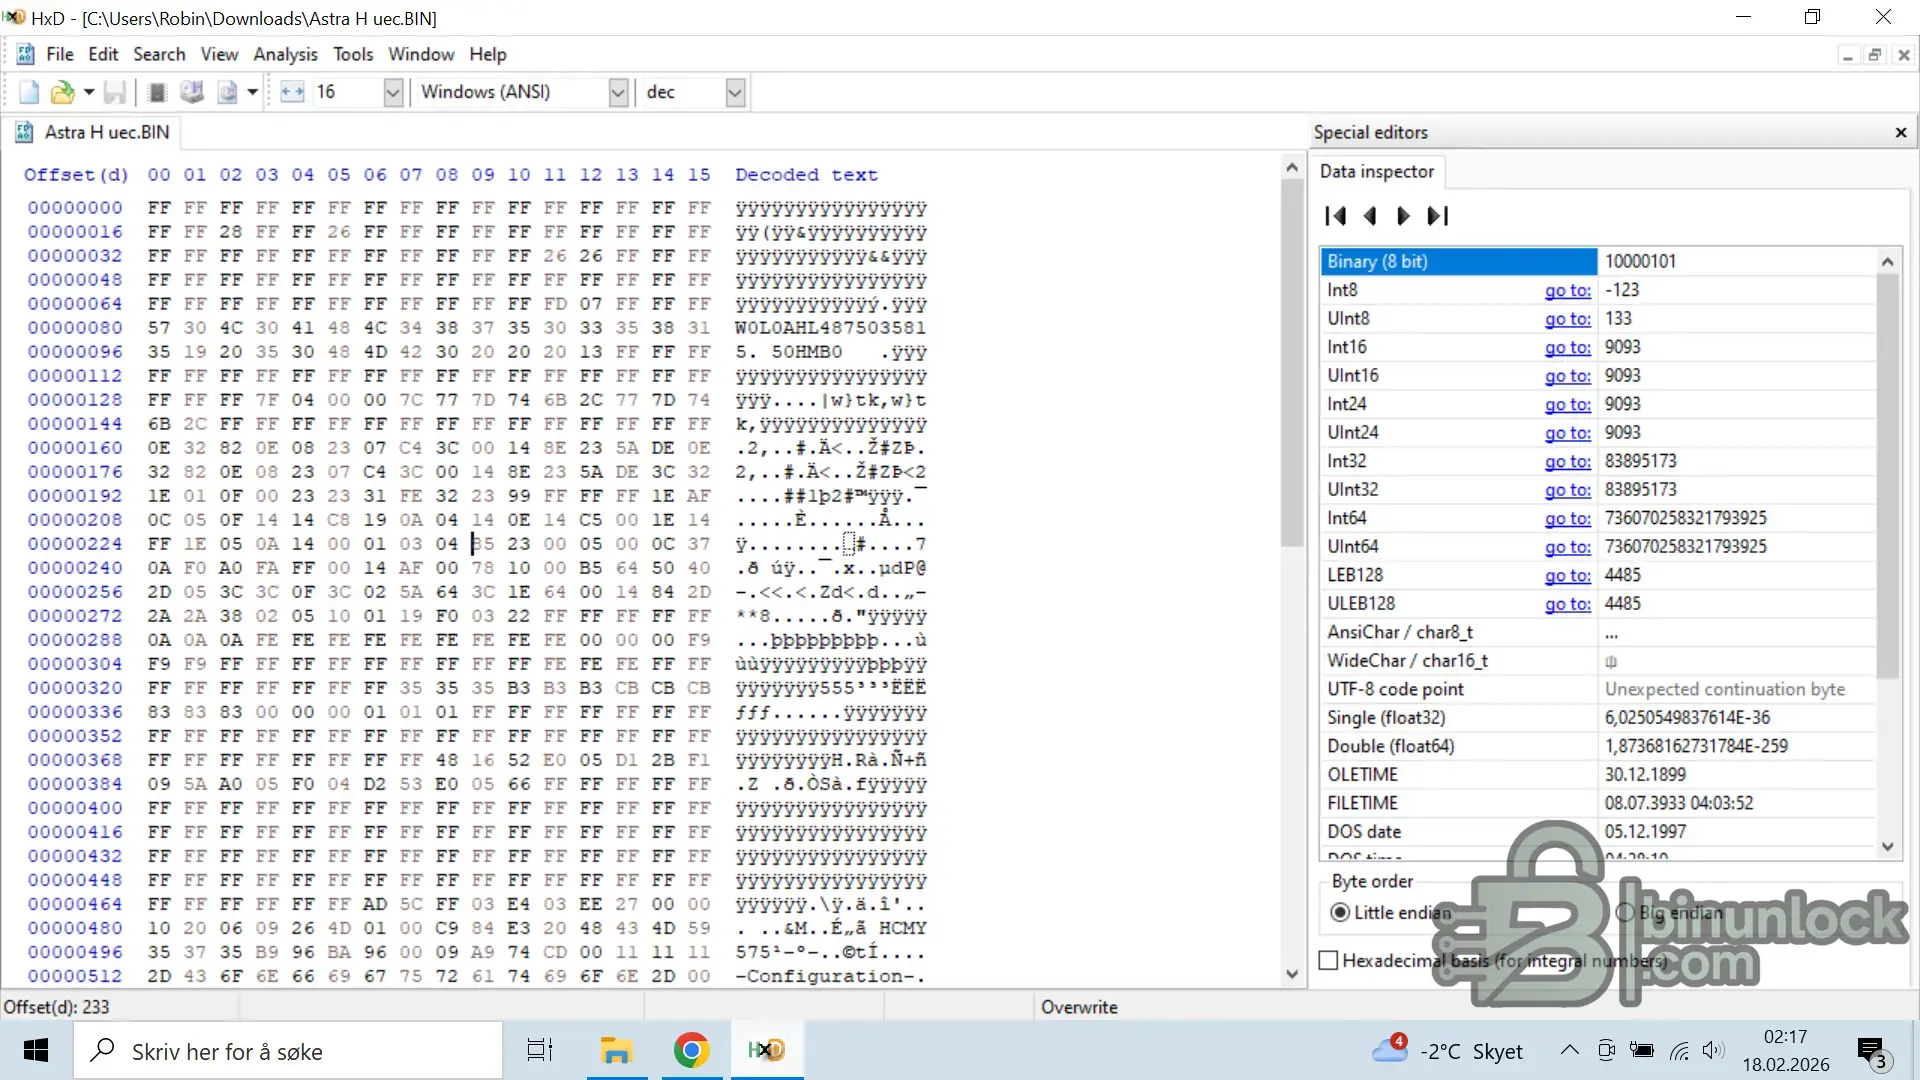Jump to first byte in Data inspector
This screenshot has height=1080, width=1920.
click(1335, 216)
